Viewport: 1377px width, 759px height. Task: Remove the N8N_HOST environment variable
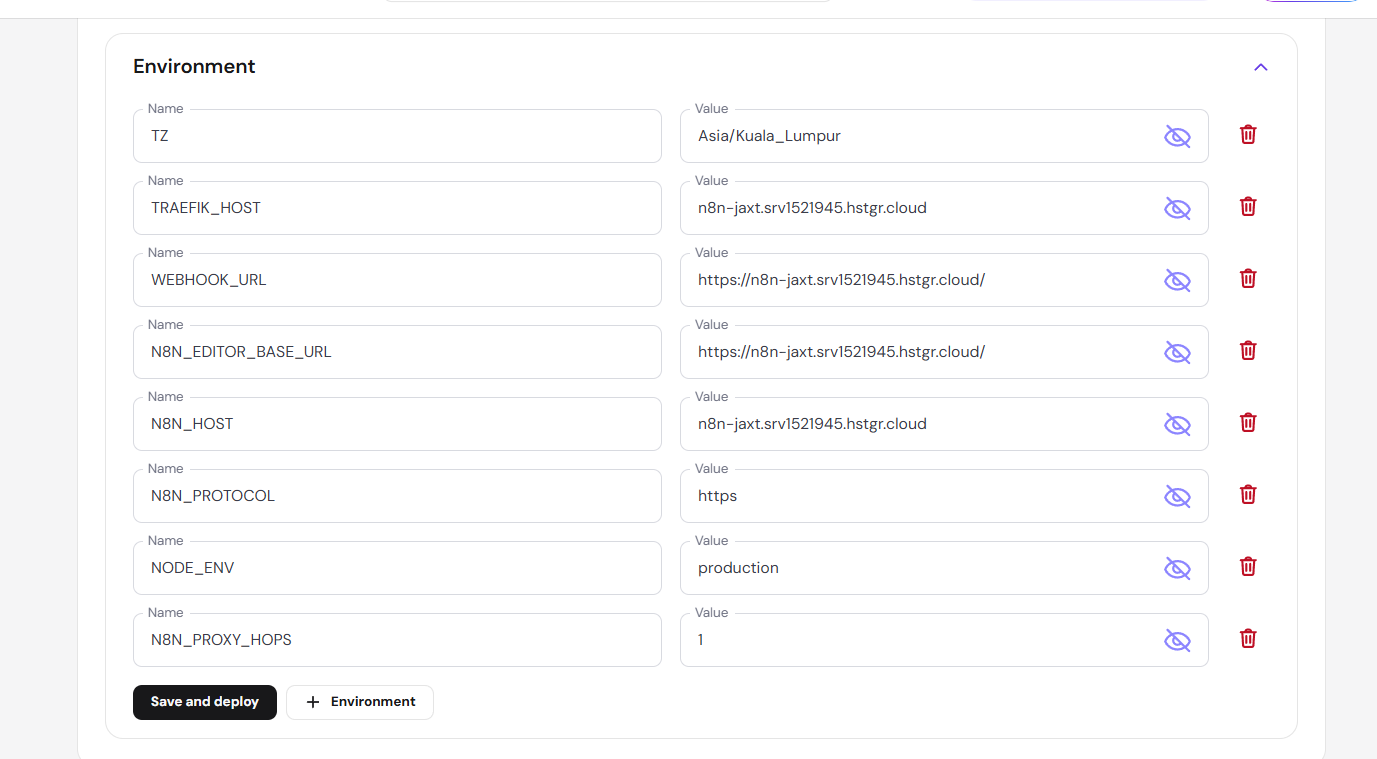click(x=1248, y=423)
